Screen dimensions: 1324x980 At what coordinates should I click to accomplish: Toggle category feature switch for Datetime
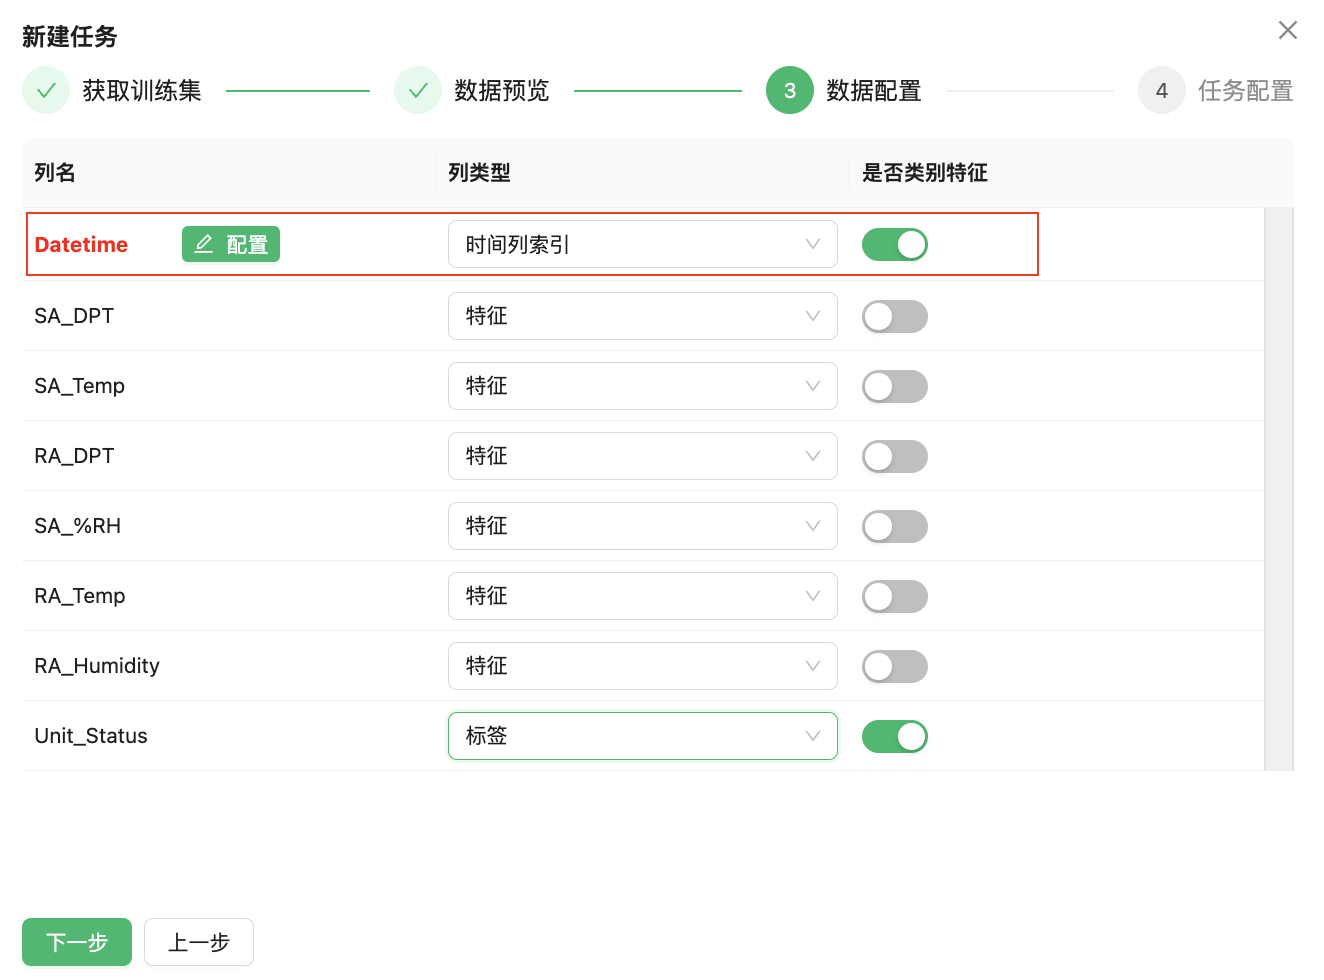895,244
